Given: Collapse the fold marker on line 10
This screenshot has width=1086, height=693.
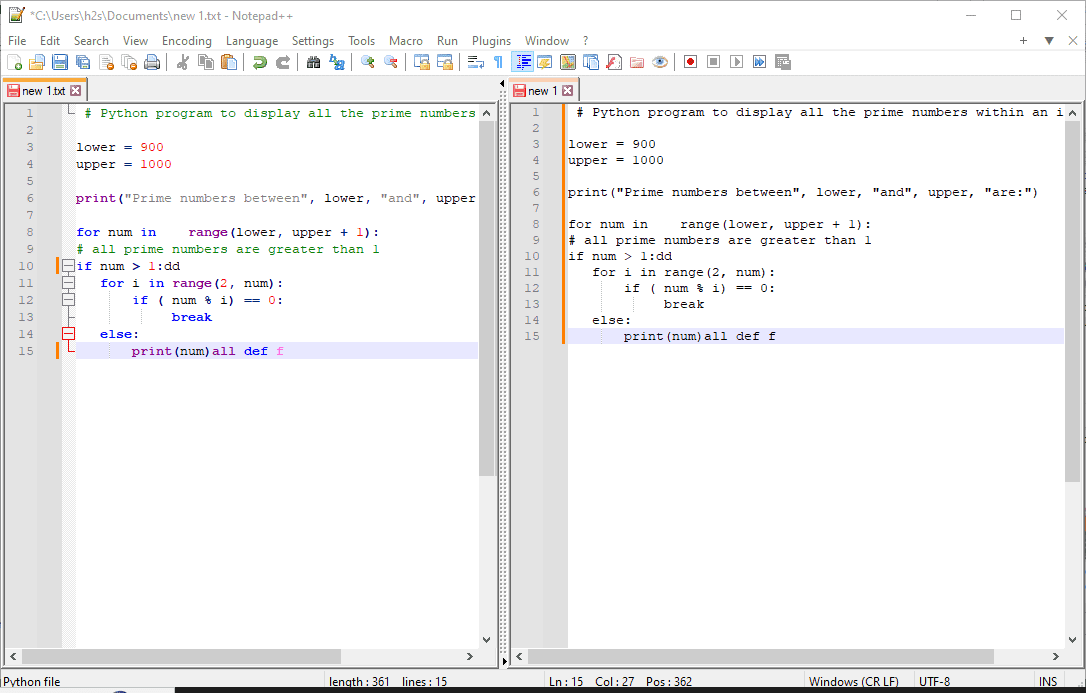Looking at the screenshot, I should point(68,266).
